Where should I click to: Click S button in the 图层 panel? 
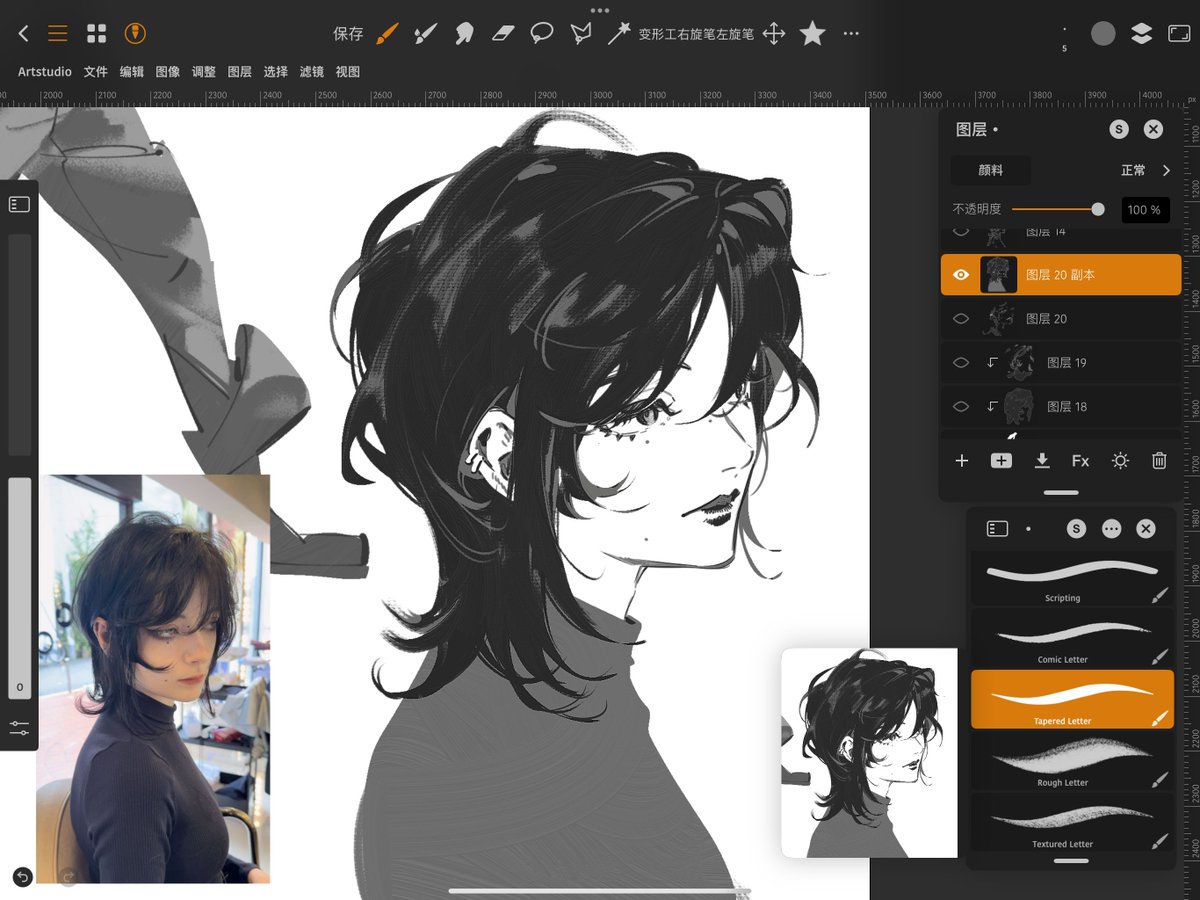click(1119, 129)
